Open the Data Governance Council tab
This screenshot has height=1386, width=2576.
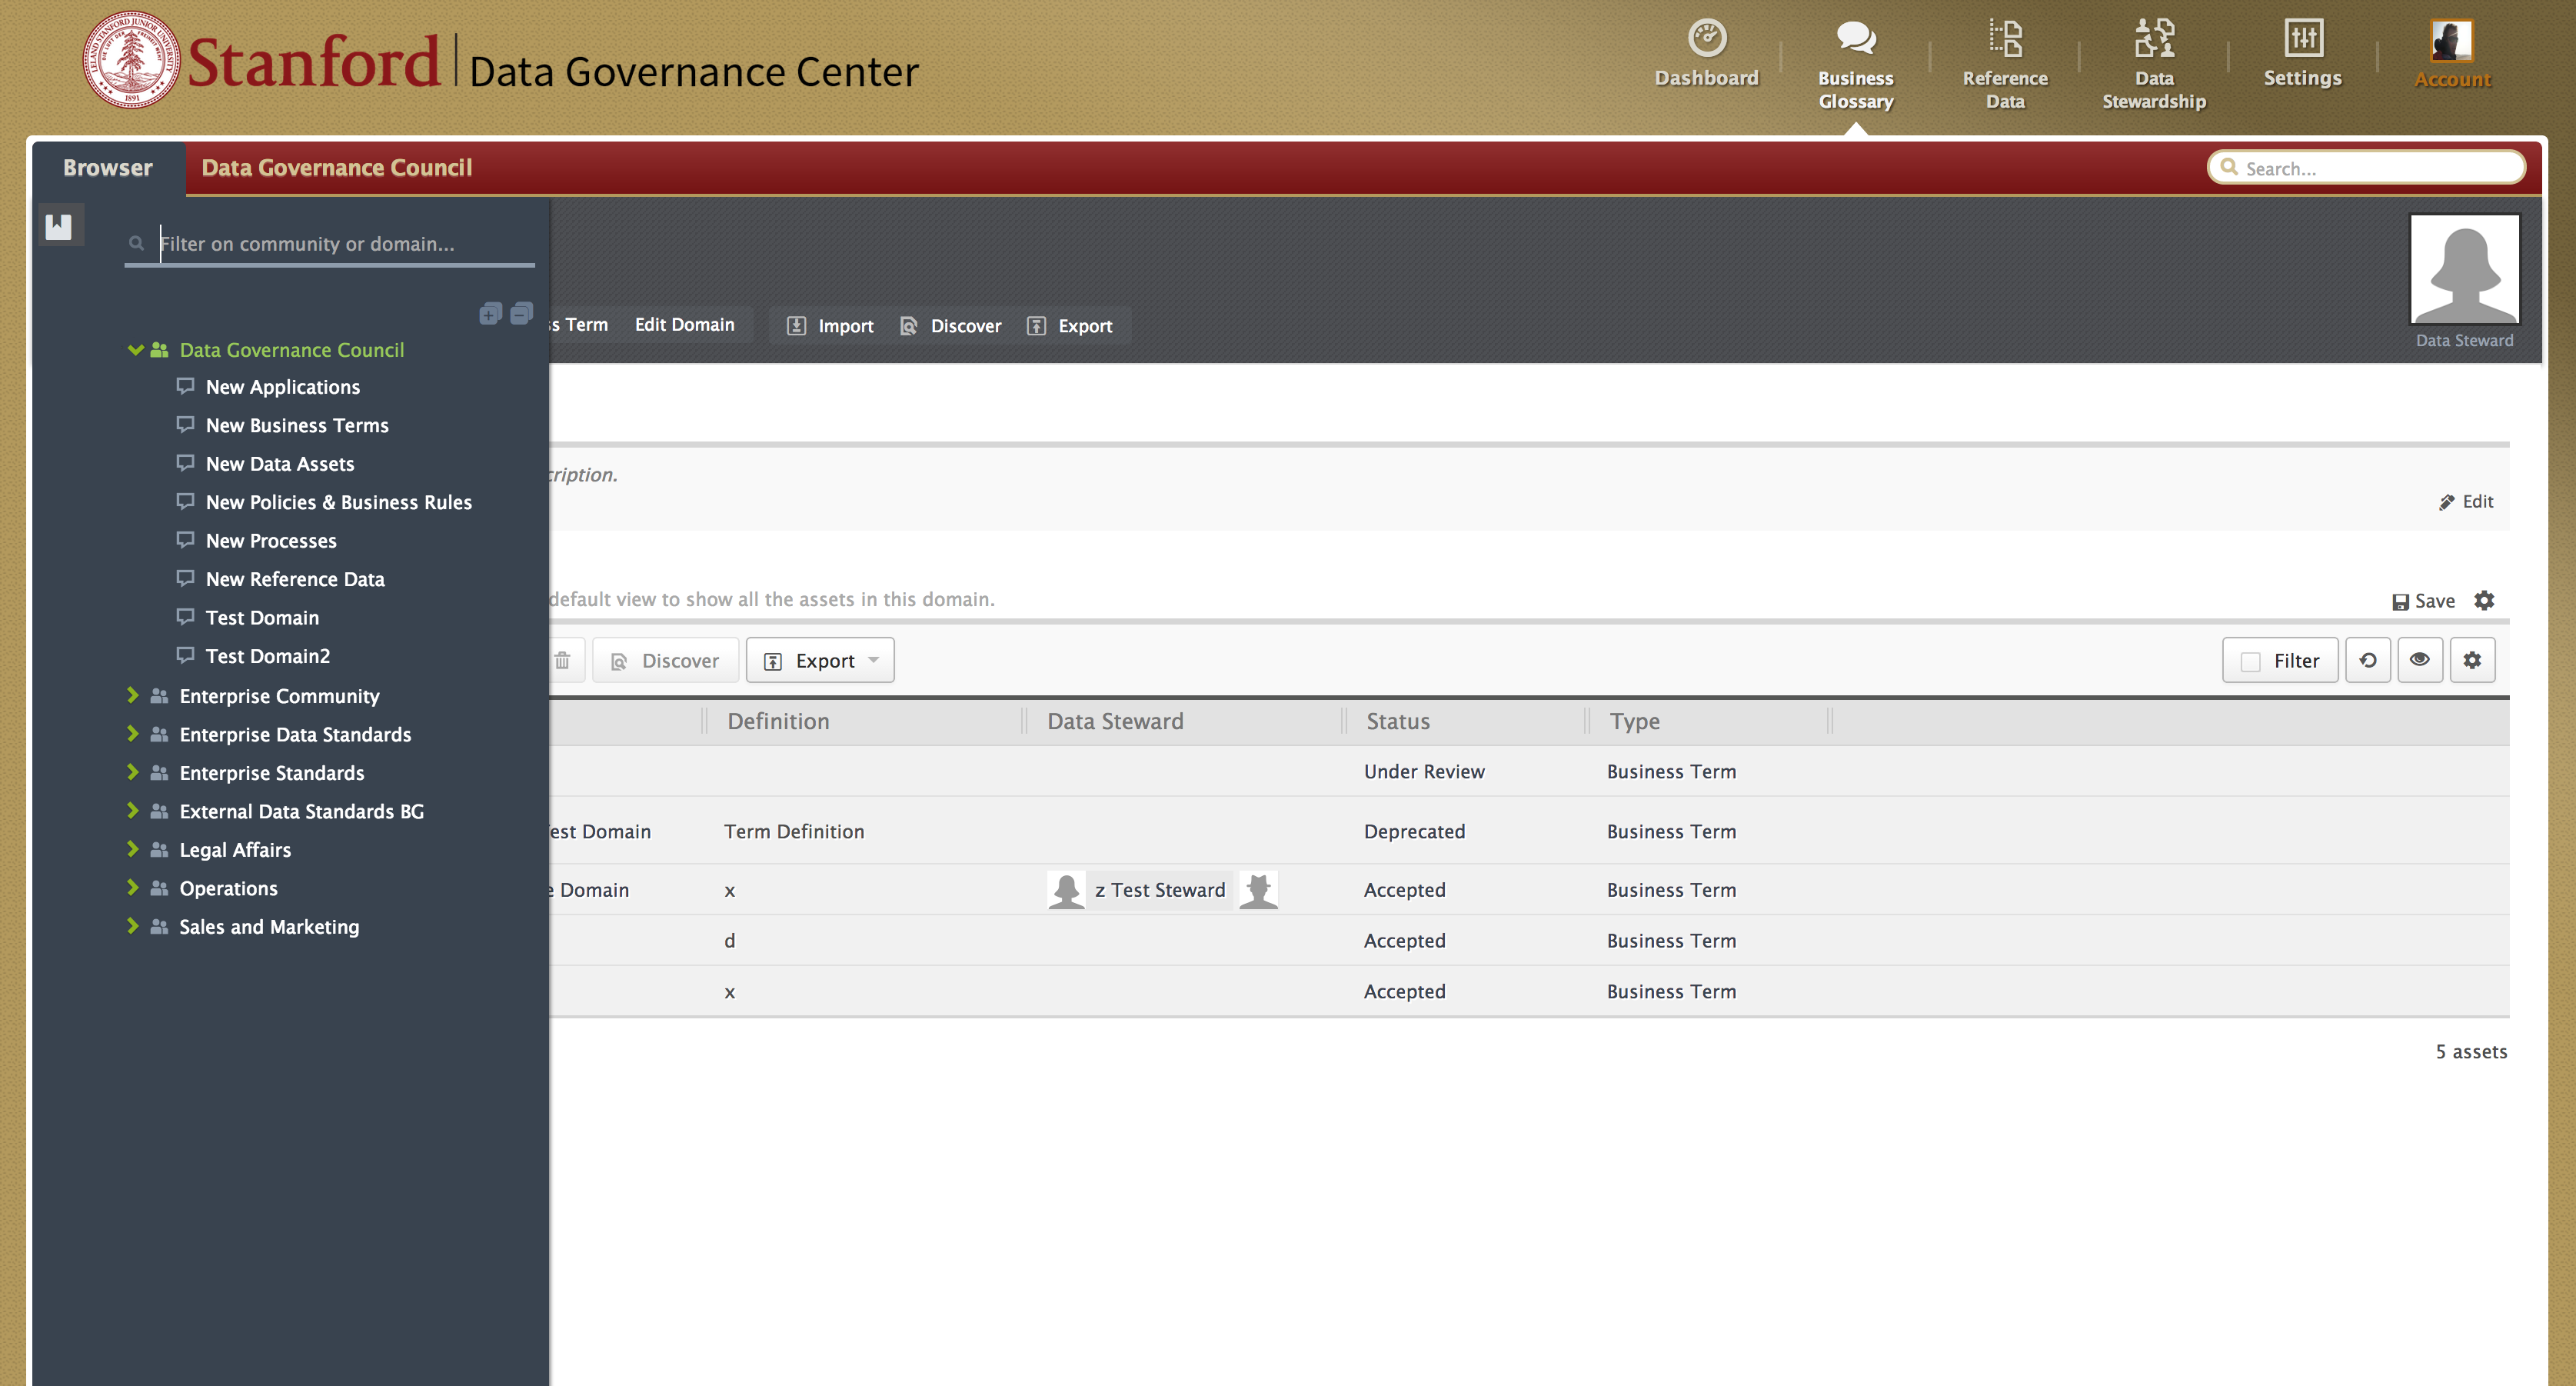click(337, 168)
